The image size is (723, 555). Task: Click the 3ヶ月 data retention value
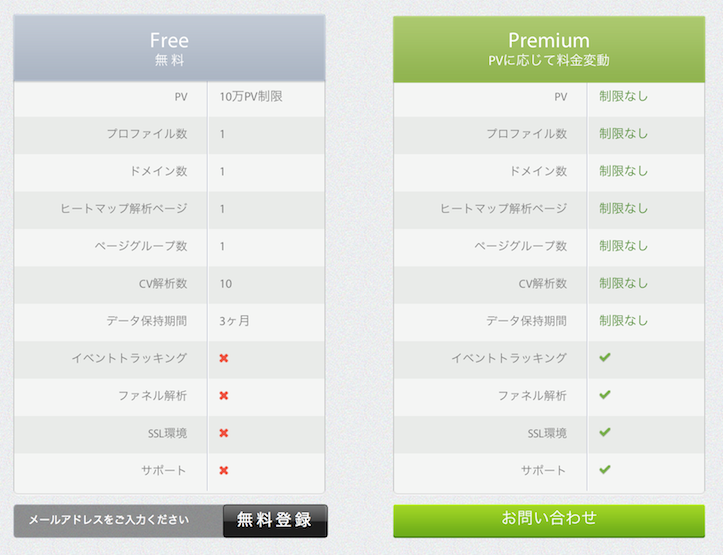235,321
